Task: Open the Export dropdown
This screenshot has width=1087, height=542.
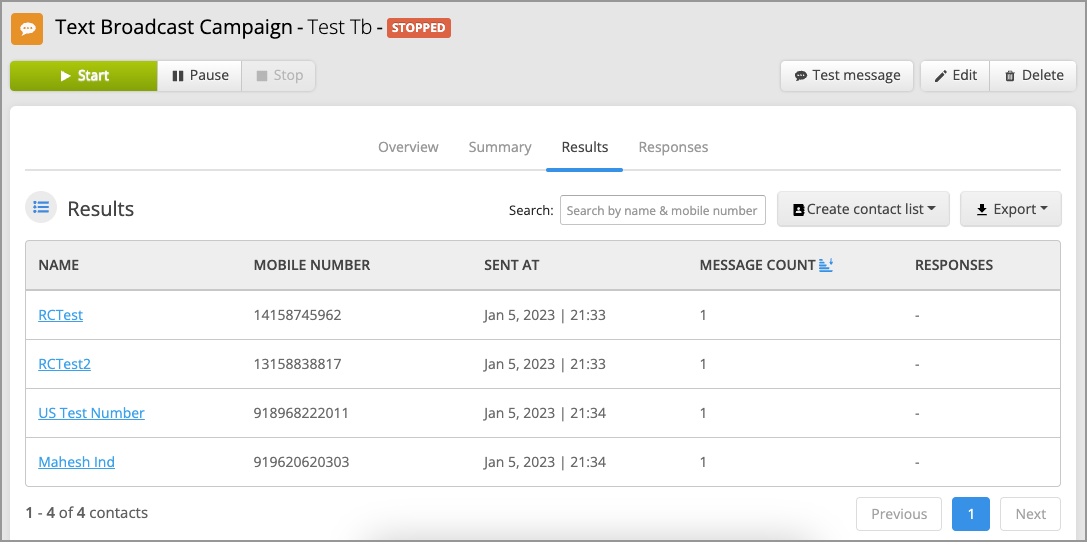Action: pos(1011,209)
